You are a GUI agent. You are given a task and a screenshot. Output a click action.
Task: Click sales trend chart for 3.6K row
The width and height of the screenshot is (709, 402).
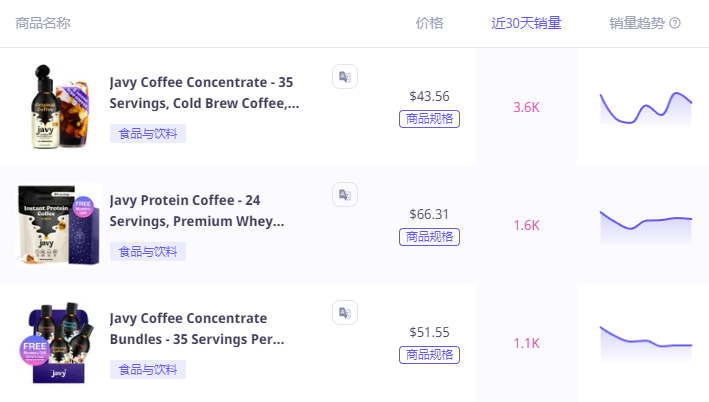pos(645,108)
